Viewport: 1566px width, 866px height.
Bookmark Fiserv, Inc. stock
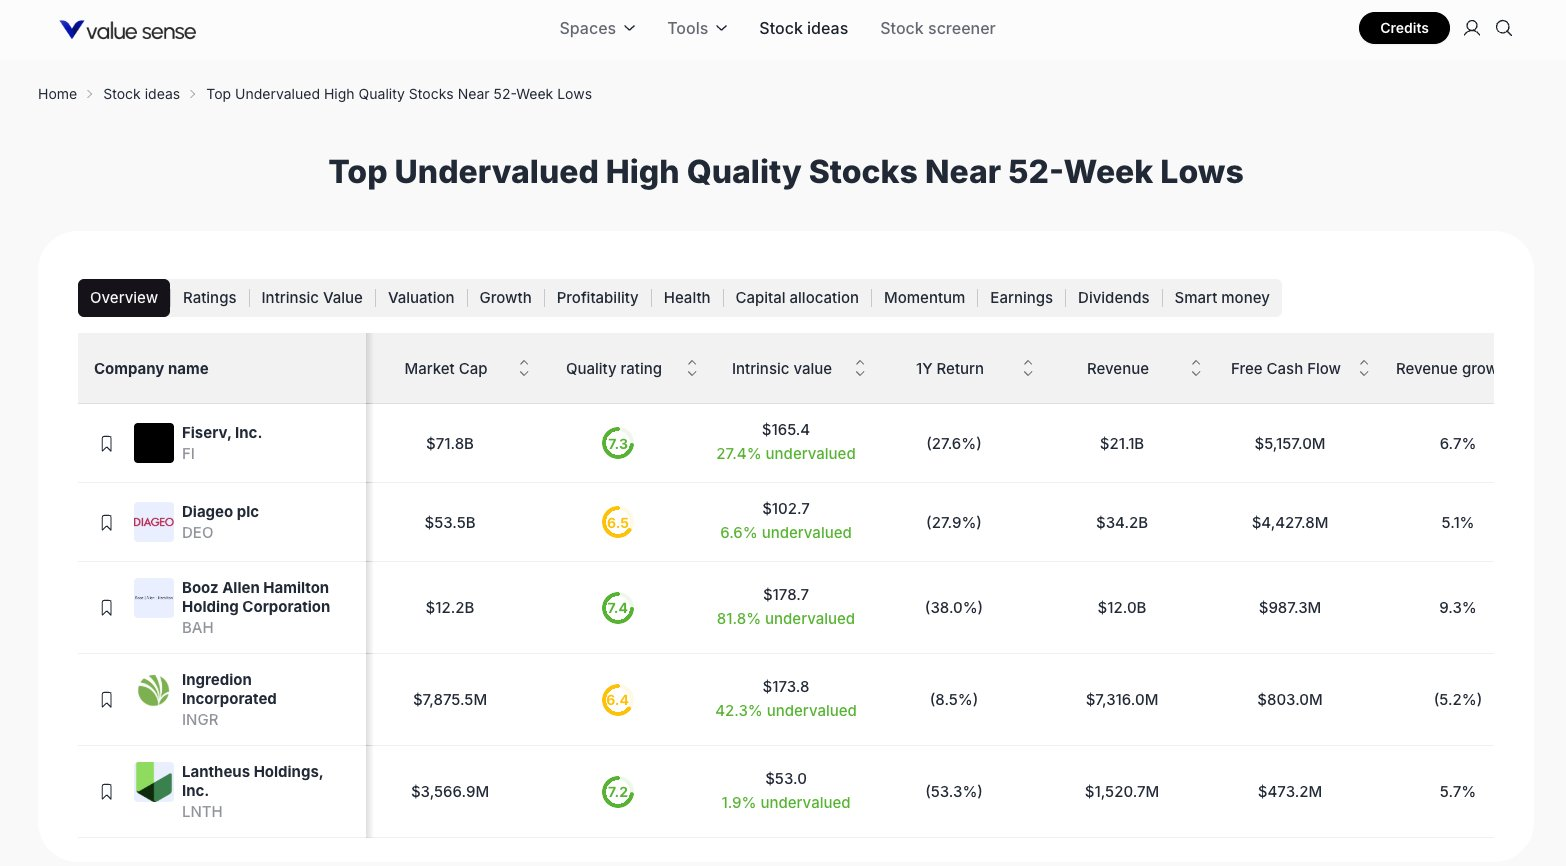pyautogui.click(x=107, y=443)
